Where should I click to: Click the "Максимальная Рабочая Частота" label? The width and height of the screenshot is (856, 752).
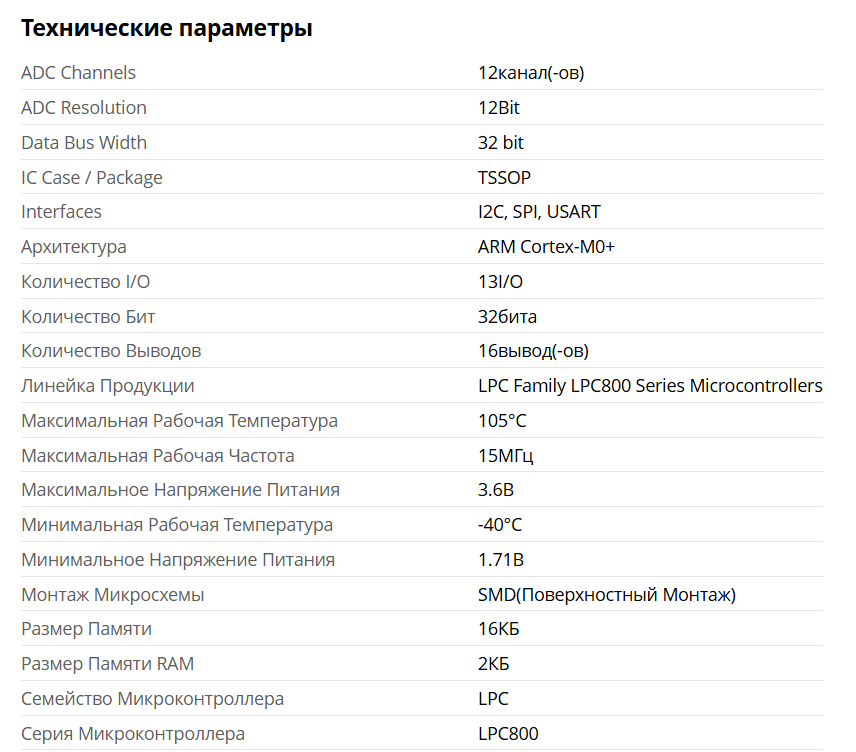pos(158,456)
